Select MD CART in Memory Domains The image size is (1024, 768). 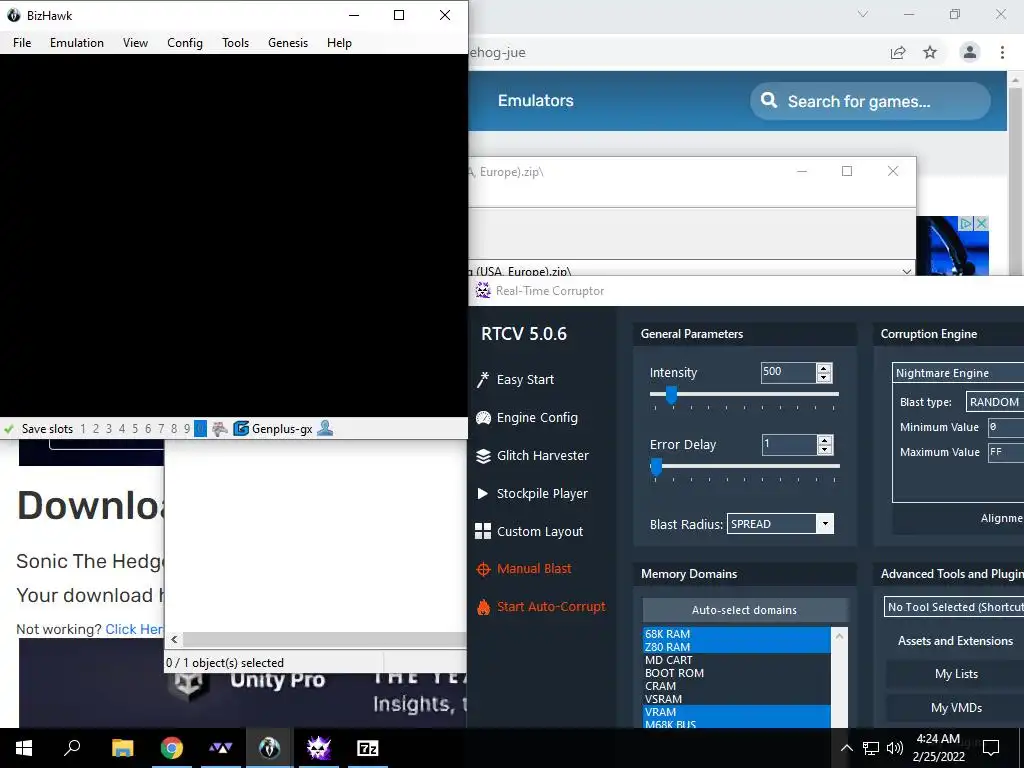click(736, 660)
